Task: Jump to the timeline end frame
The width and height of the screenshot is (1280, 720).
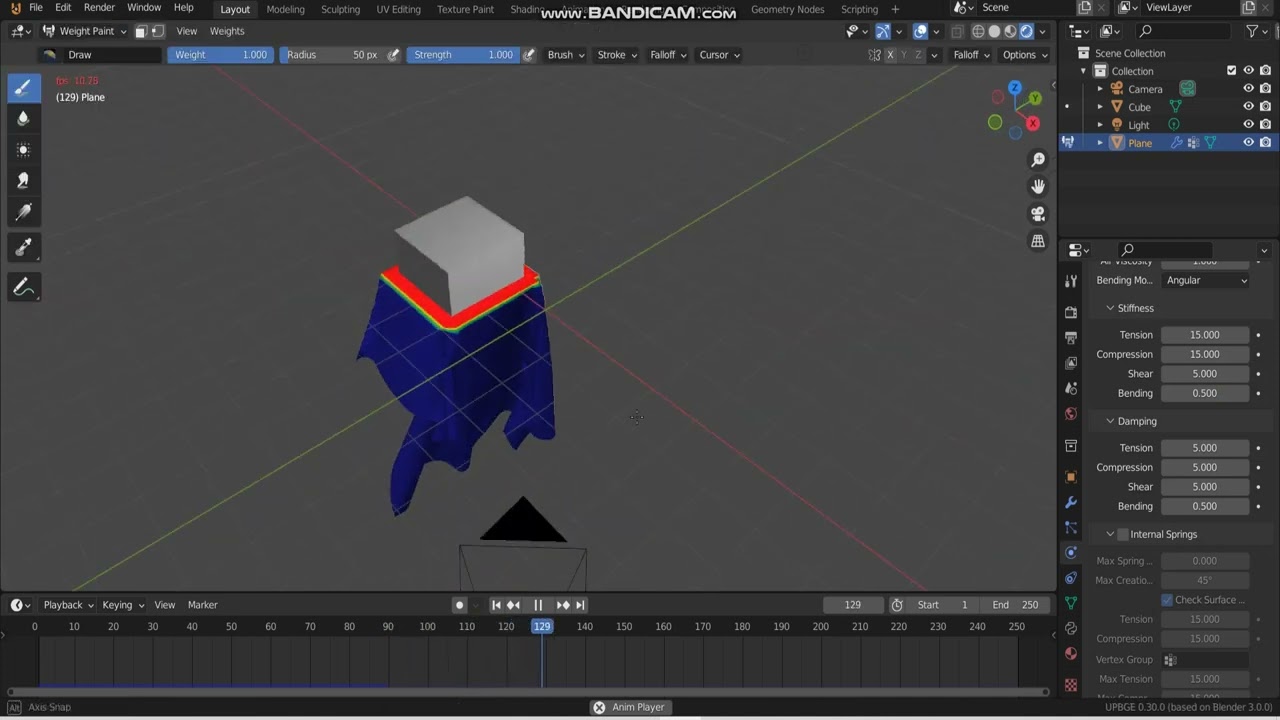Action: point(580,605)
